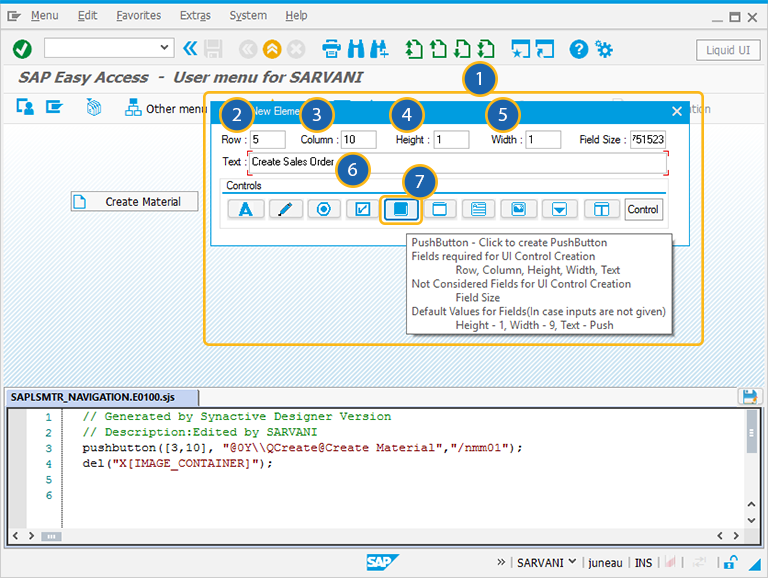The width and height of the screenshot is (768, 578).
Task: Open the SARVANI system dropdown in status bar
Action: [546, 563]
